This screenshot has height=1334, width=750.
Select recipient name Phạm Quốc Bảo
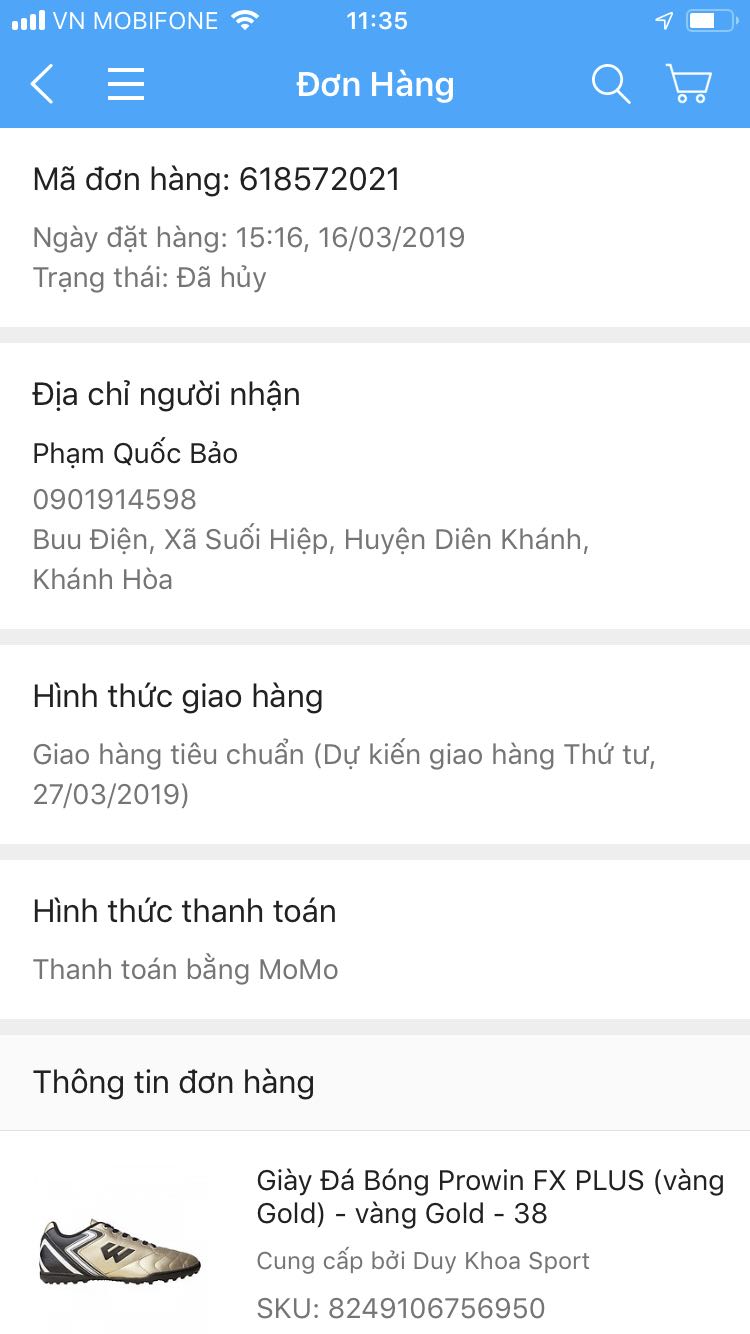click(x=136, y=453)
